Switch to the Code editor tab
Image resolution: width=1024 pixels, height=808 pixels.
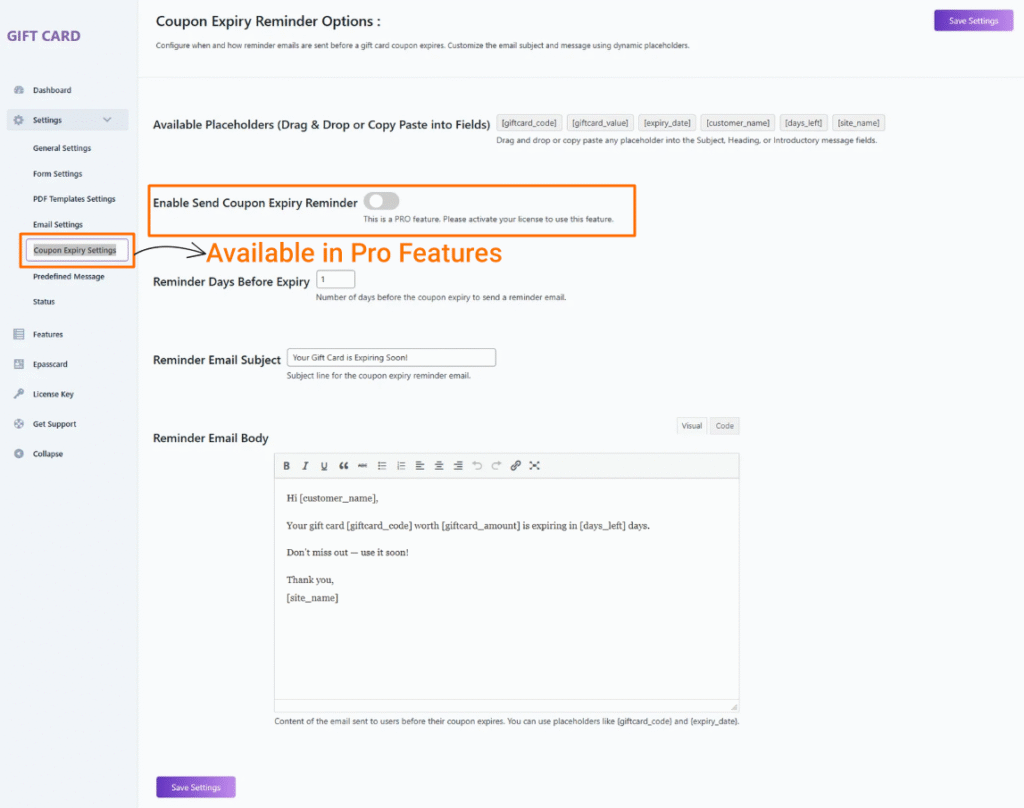725,426
